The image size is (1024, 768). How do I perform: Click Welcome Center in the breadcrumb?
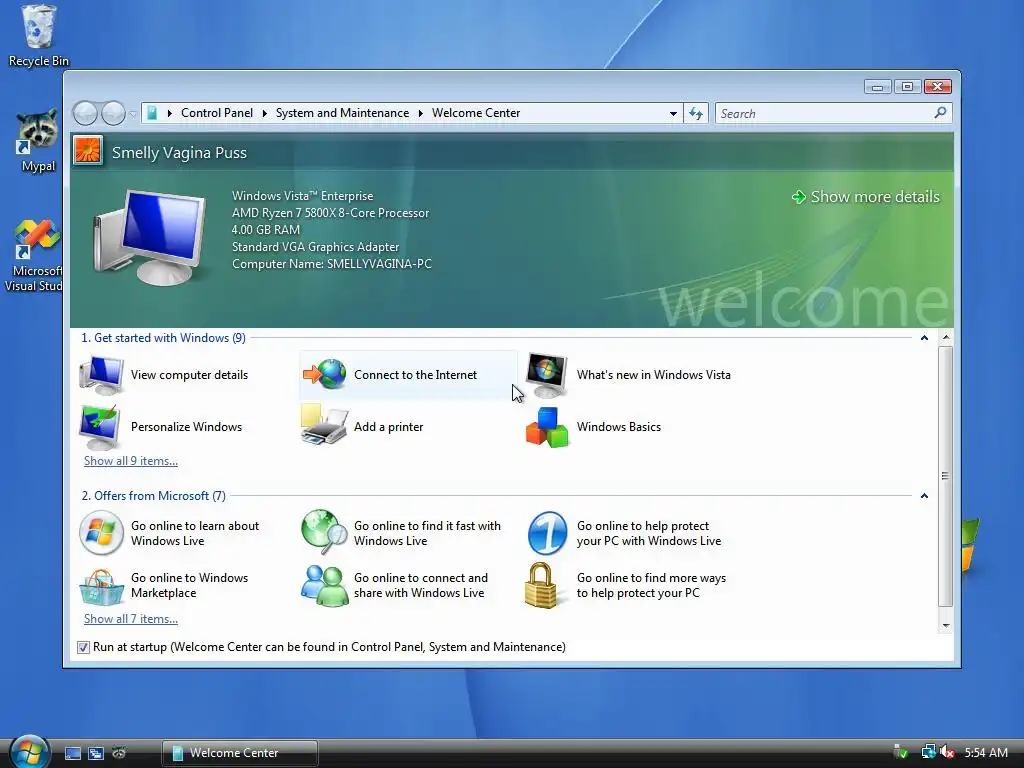pos(476,113)
